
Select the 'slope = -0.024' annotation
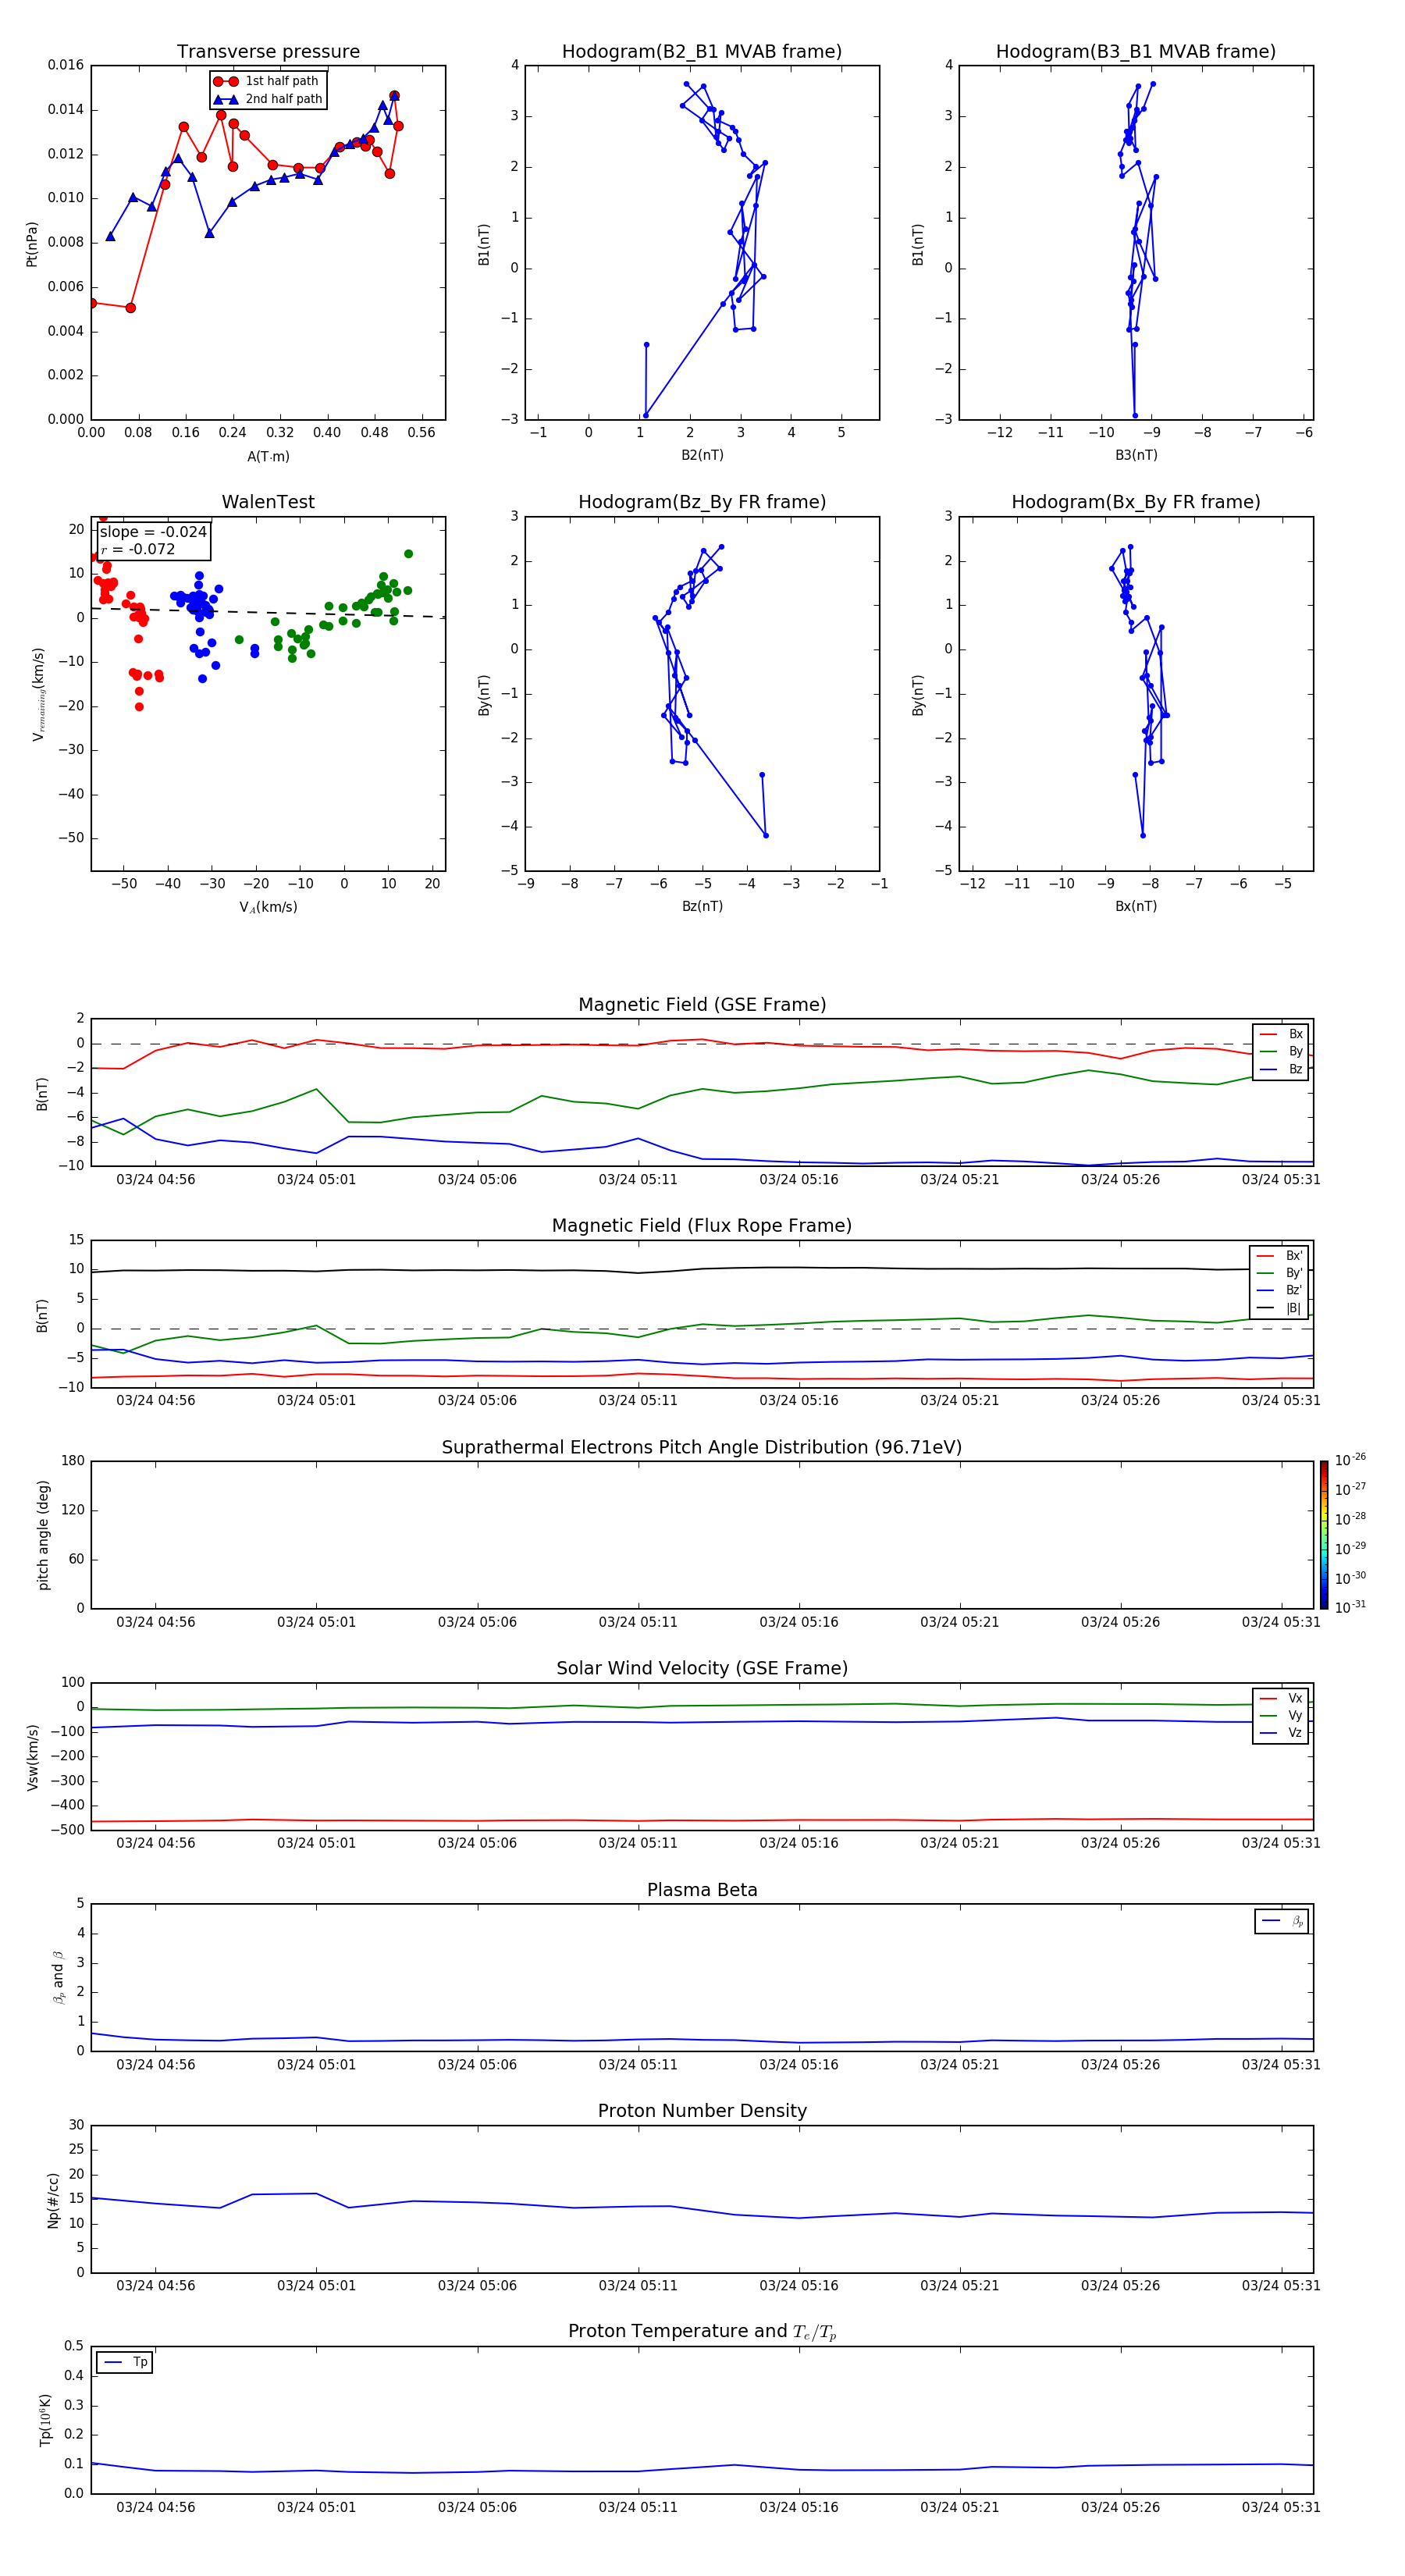[153, 532]
